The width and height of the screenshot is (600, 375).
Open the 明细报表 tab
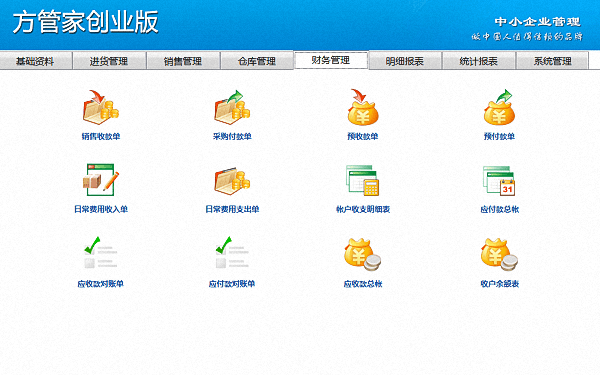[405, 61]
